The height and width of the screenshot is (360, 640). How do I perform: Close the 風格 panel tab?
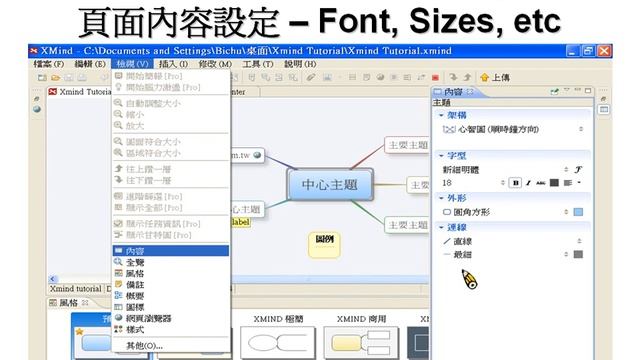pyautogui.click(x=85, y=303)
